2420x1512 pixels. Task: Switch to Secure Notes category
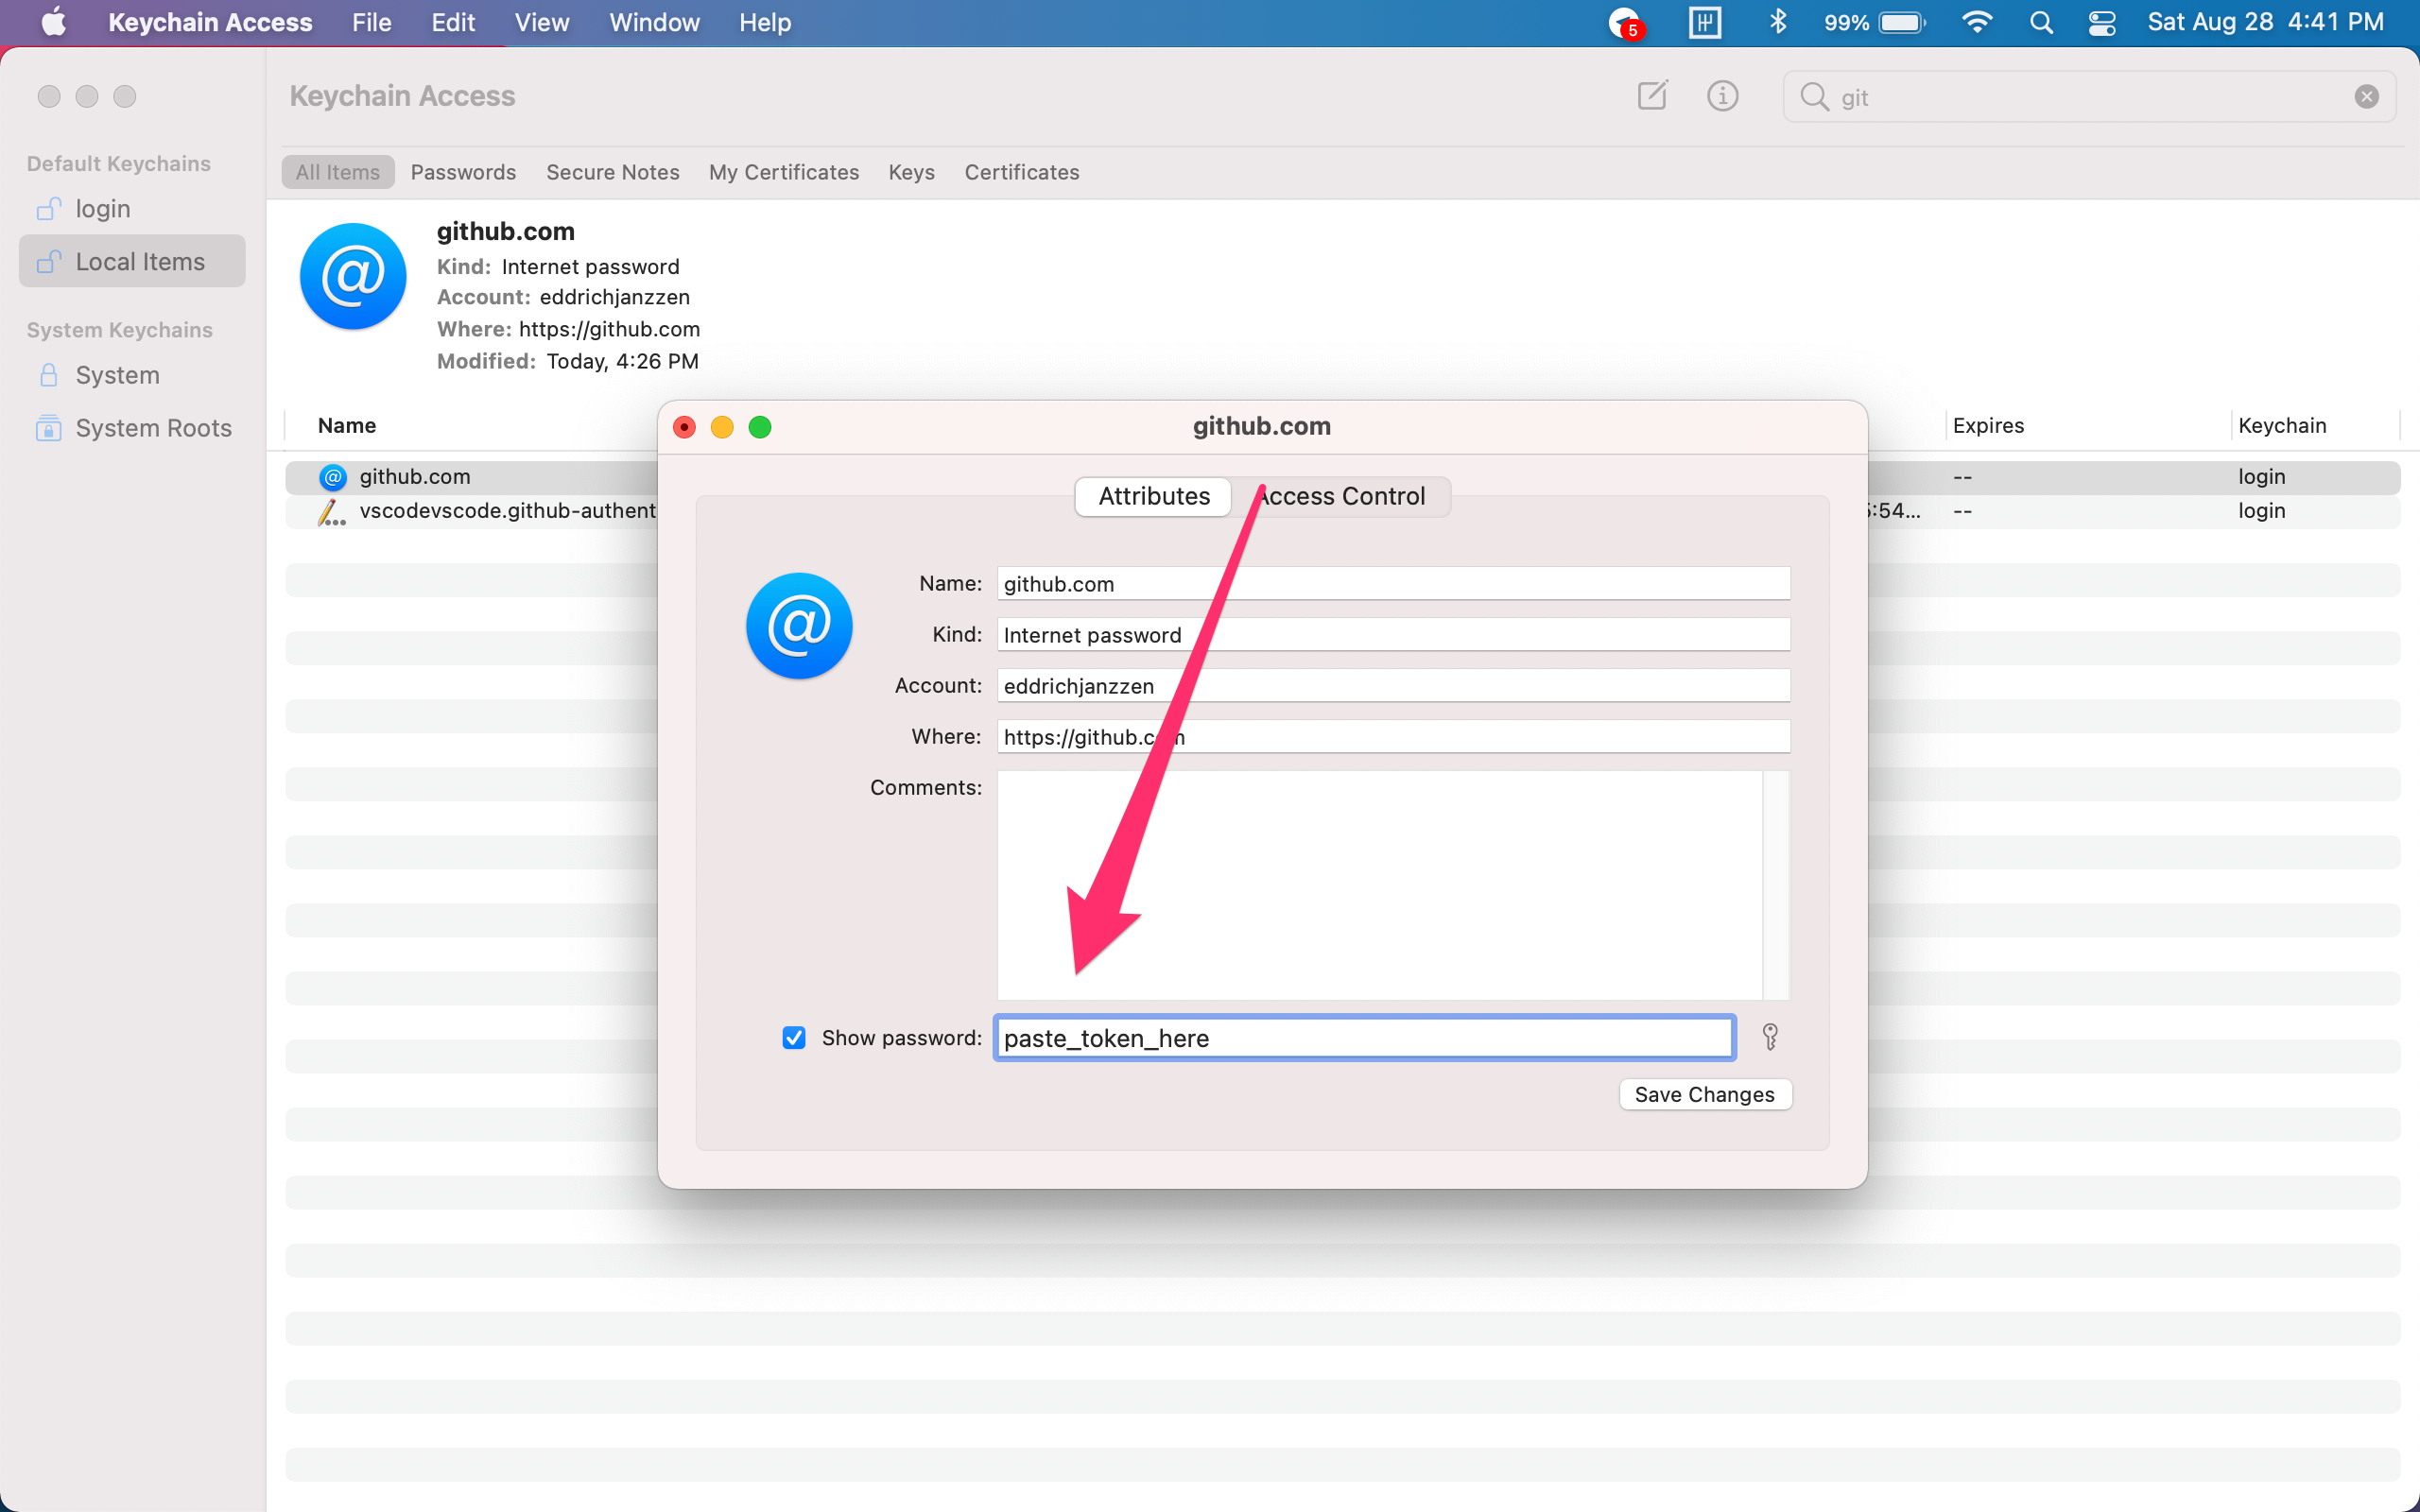click(613, 172)
